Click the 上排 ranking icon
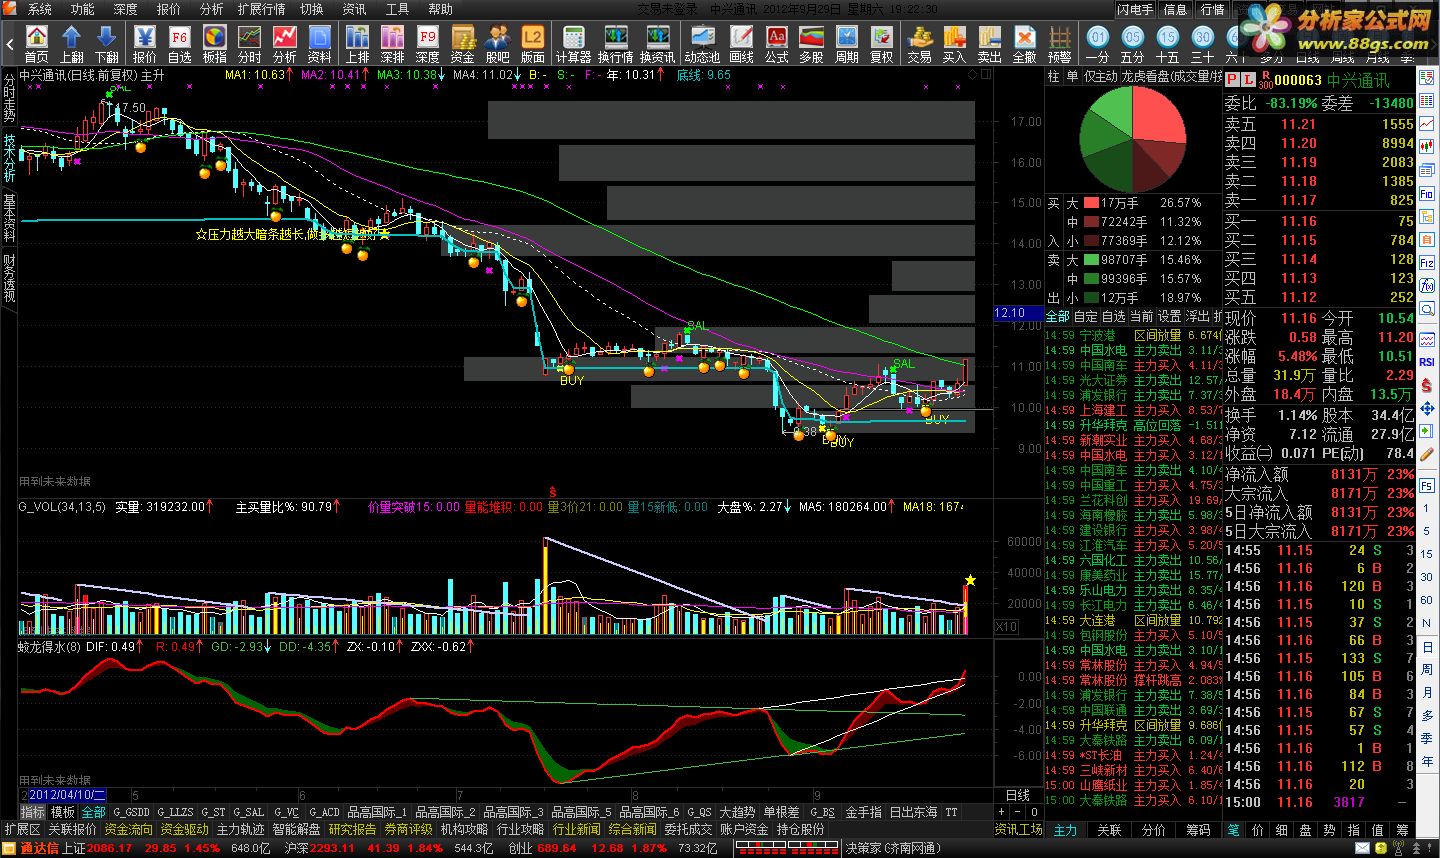The width and height of the screenshot is (1440, 858). [x=357, y=44]
